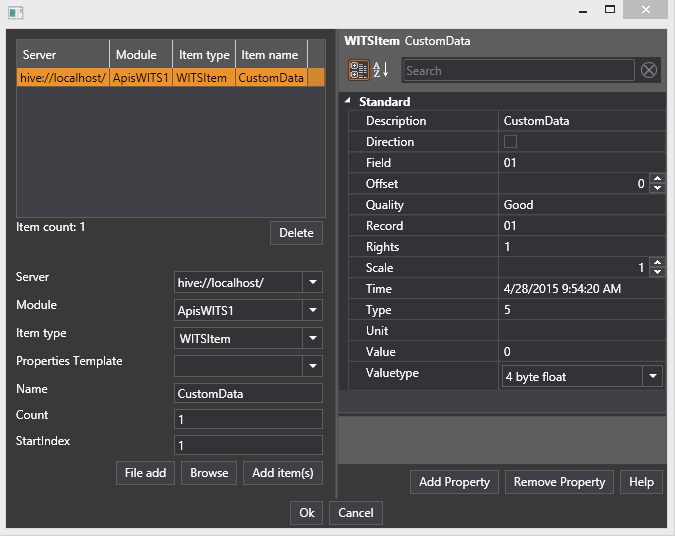Collapse the Standard property group

[x=347, y=101]
